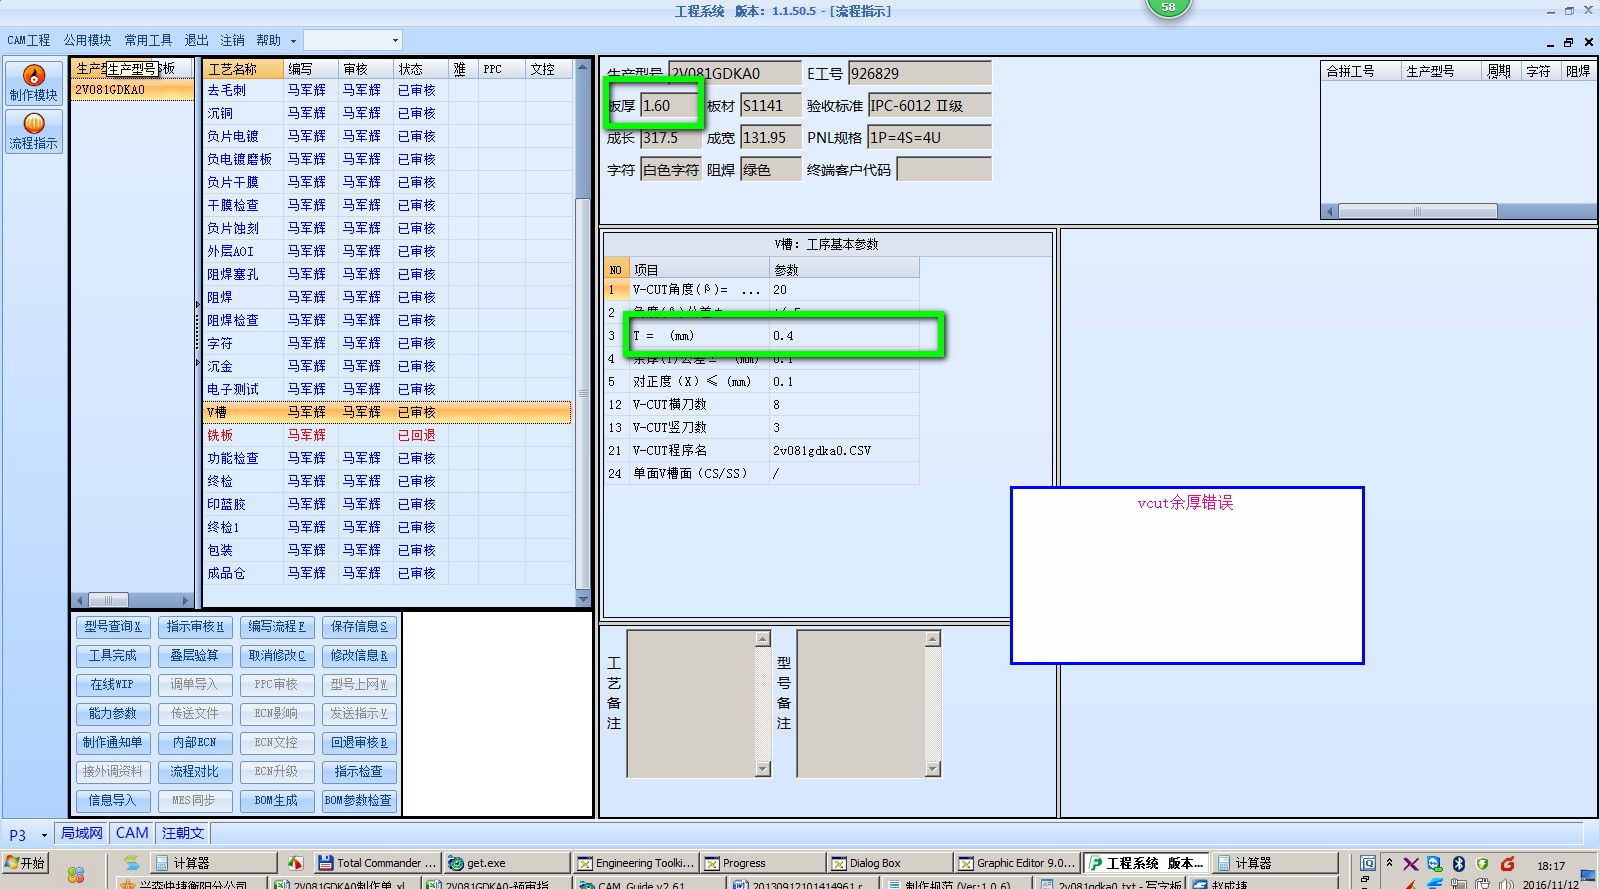
Task: Switch to Total Commander in taskbar
Action: point(377,863)
